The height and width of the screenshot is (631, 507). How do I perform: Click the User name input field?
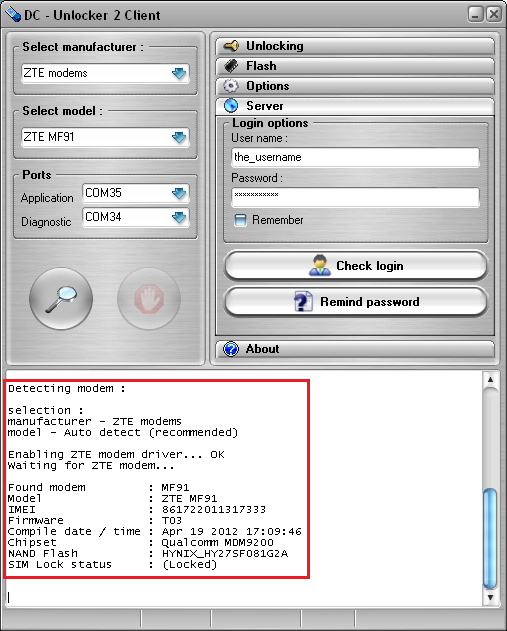[x=356, y=157]
